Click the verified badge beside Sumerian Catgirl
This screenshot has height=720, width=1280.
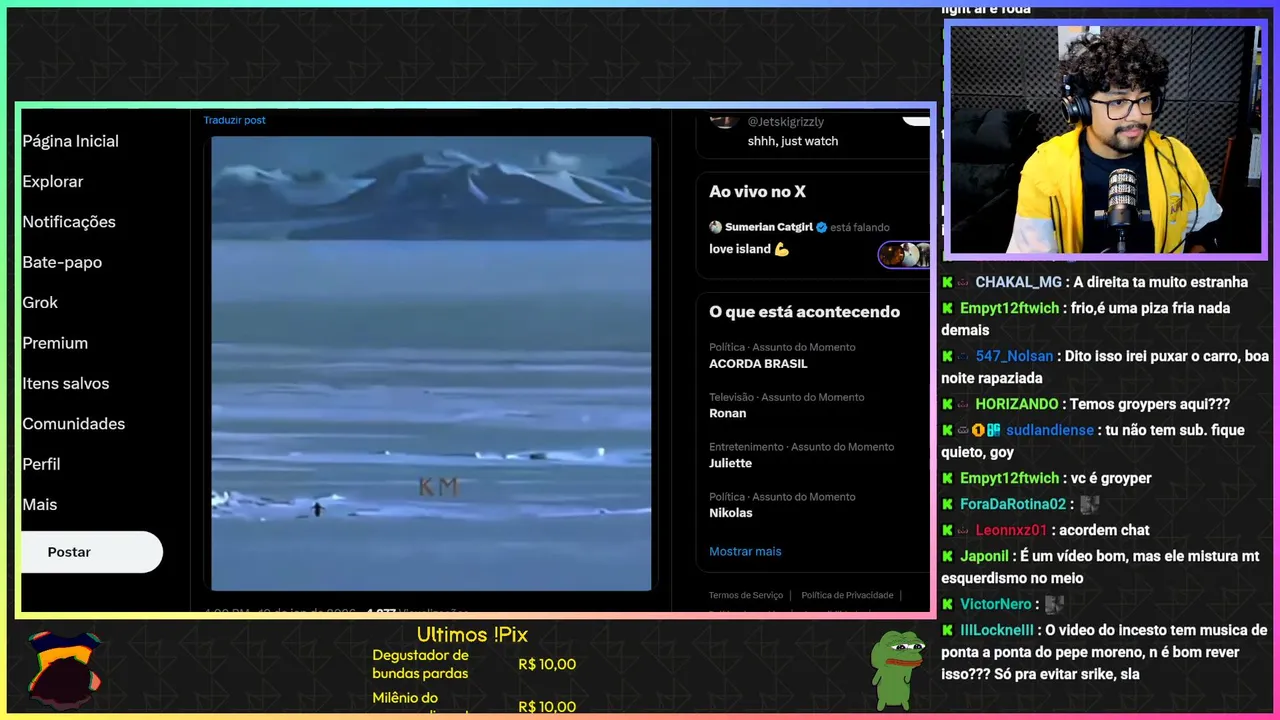tap(821, 227)
